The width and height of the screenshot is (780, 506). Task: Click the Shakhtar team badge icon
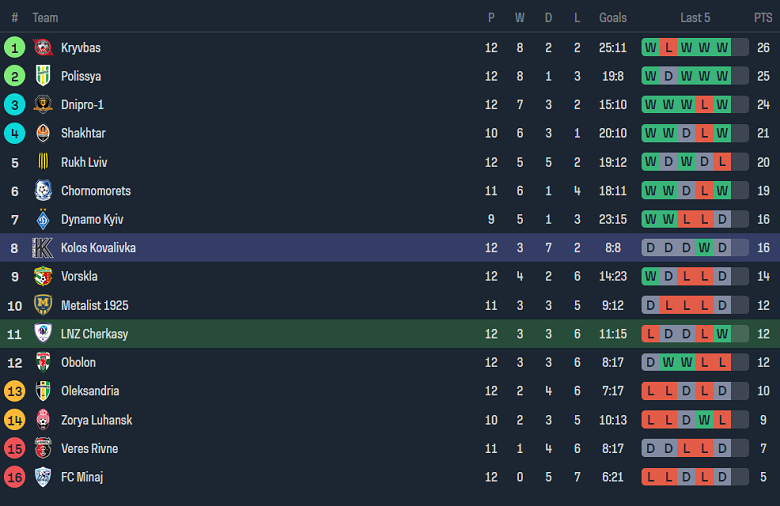pyautogui.click(x=43, y=133)
